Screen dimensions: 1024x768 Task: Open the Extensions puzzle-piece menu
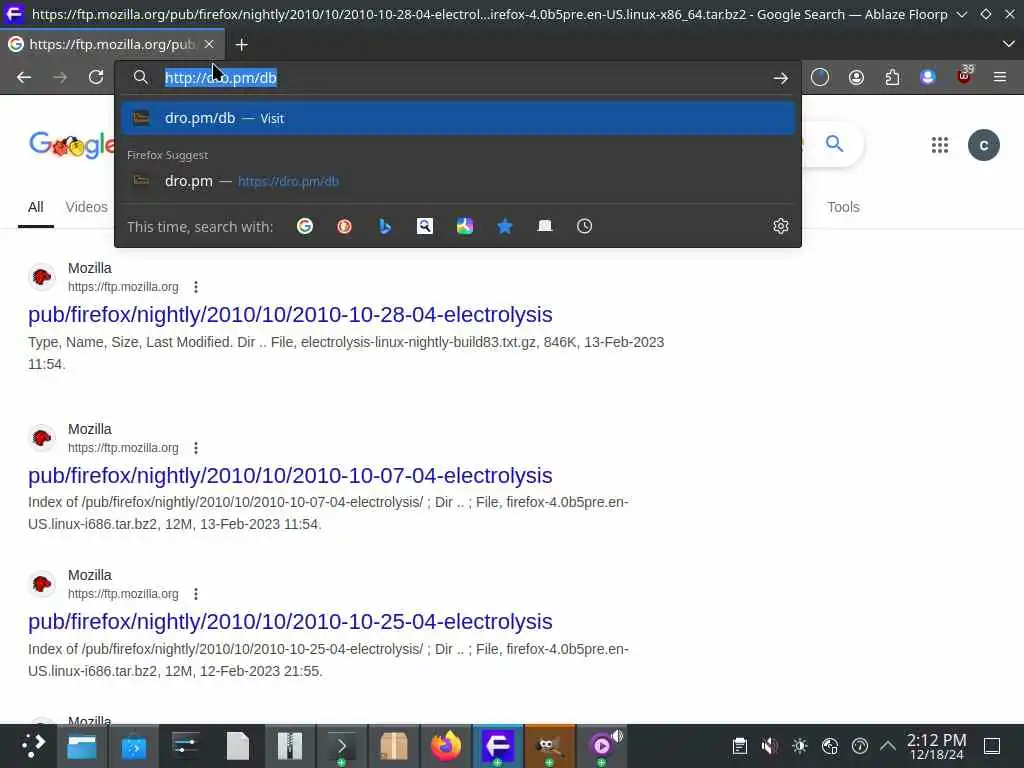click(x=892, y=78)
